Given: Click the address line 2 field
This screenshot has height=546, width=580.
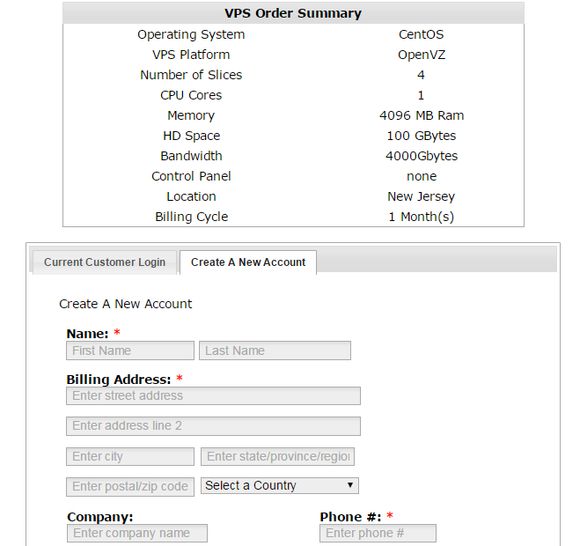Looking at the screenshot, I should [x=213, y=426].
